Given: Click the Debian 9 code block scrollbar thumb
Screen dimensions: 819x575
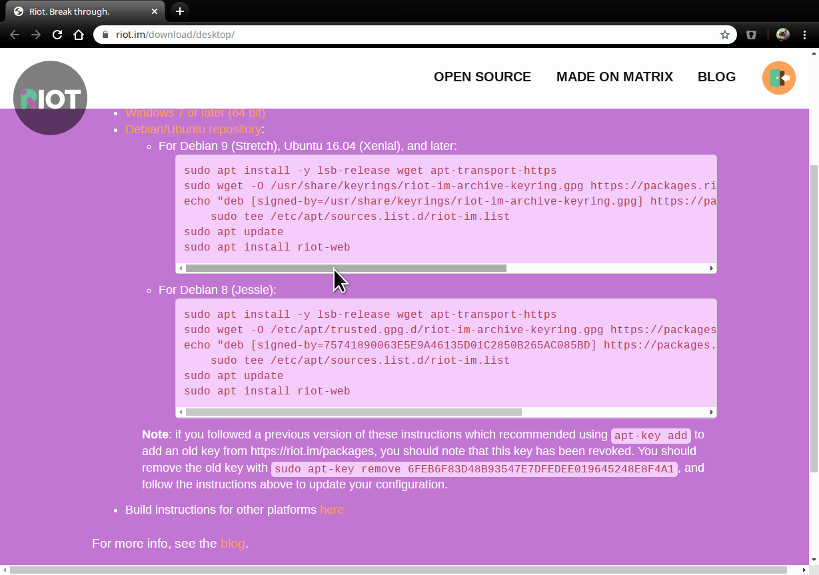Looking at the screenshot, I should coord(345,268).
